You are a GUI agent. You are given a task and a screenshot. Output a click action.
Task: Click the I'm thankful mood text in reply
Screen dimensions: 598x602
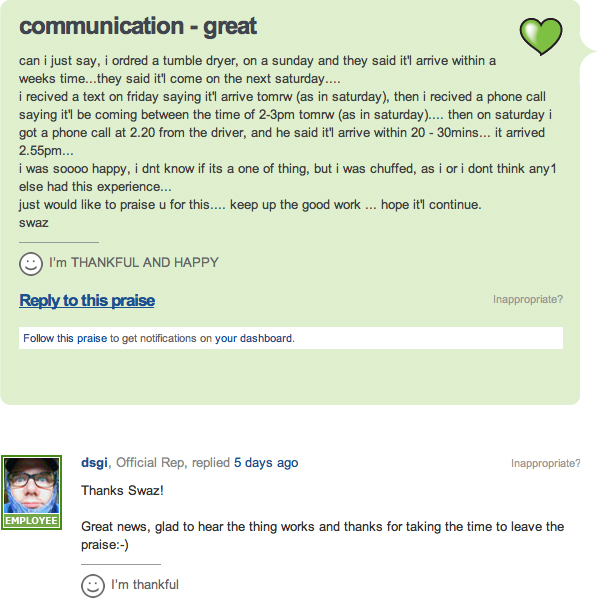click(145, 584)
